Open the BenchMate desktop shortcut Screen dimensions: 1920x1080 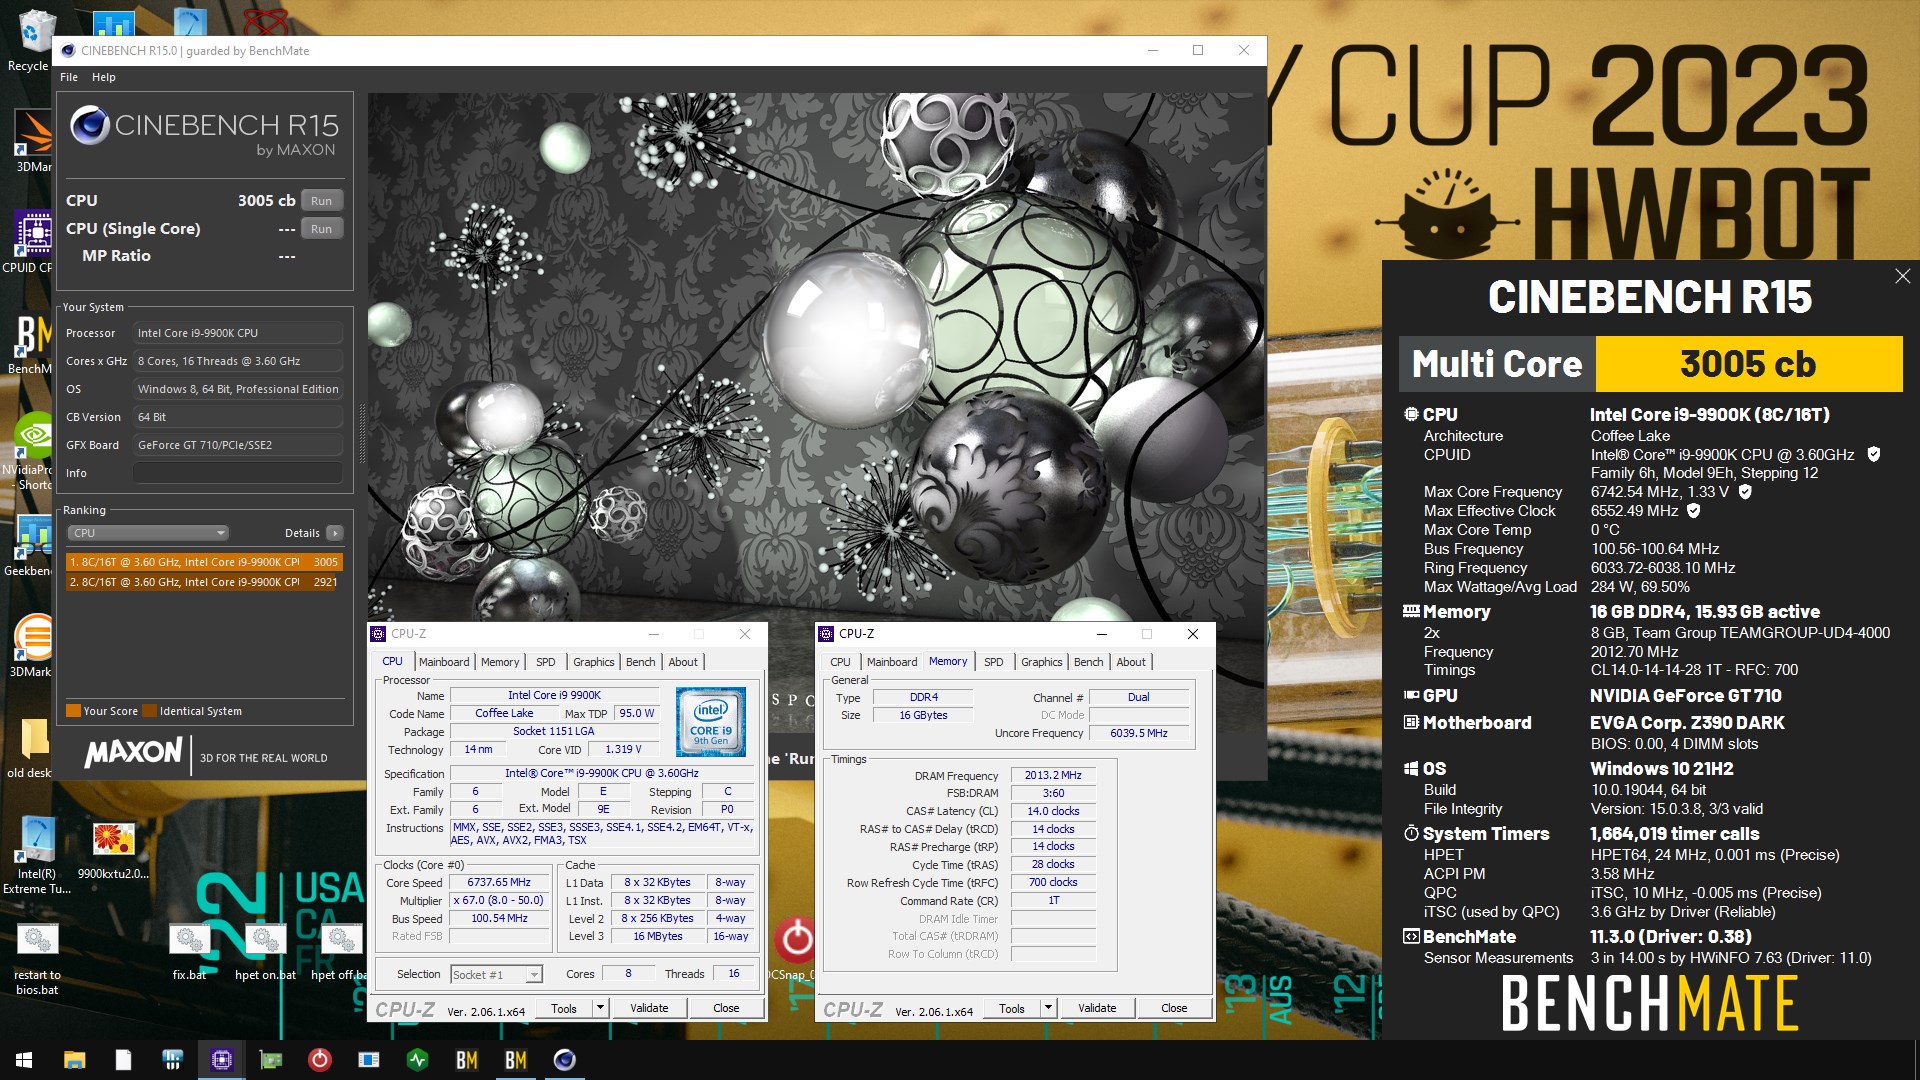33,342
